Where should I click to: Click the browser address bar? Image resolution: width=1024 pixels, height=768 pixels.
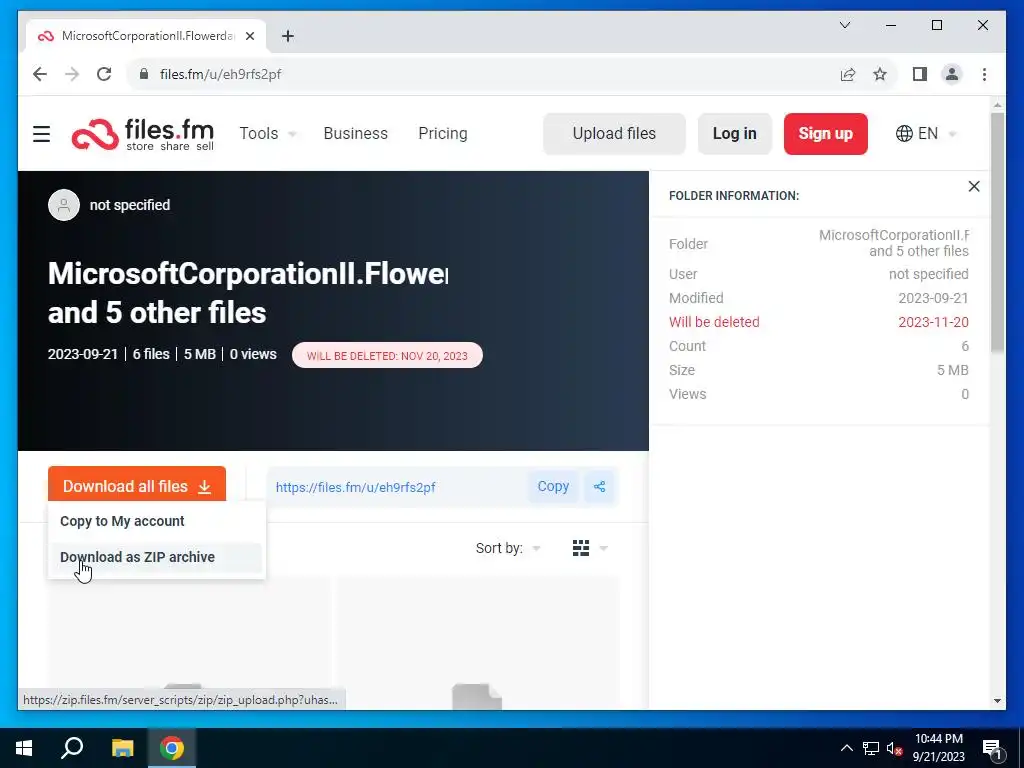(483, 74)
